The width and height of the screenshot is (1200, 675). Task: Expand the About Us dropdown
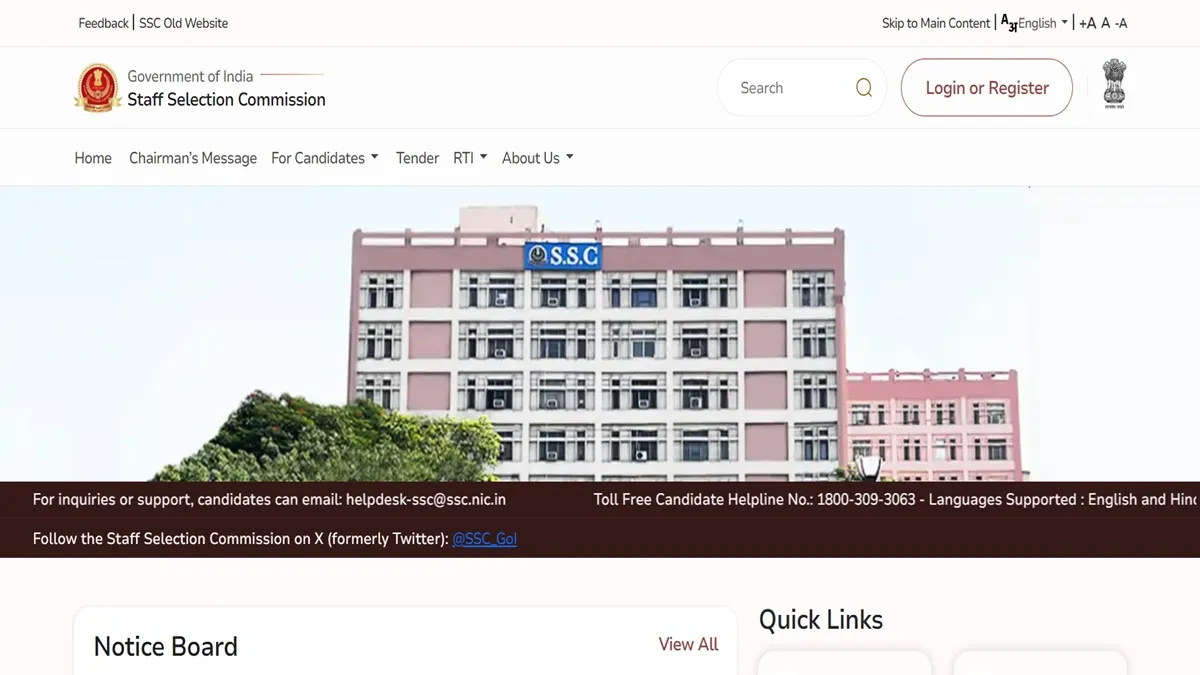[x=538, y=158]
